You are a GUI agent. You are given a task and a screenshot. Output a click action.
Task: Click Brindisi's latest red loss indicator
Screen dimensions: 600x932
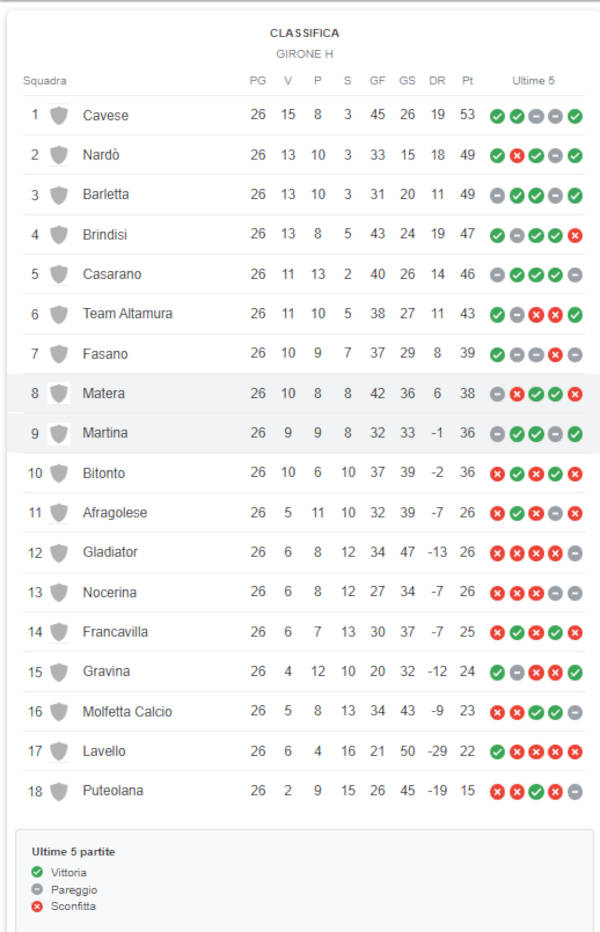(574, 235)
